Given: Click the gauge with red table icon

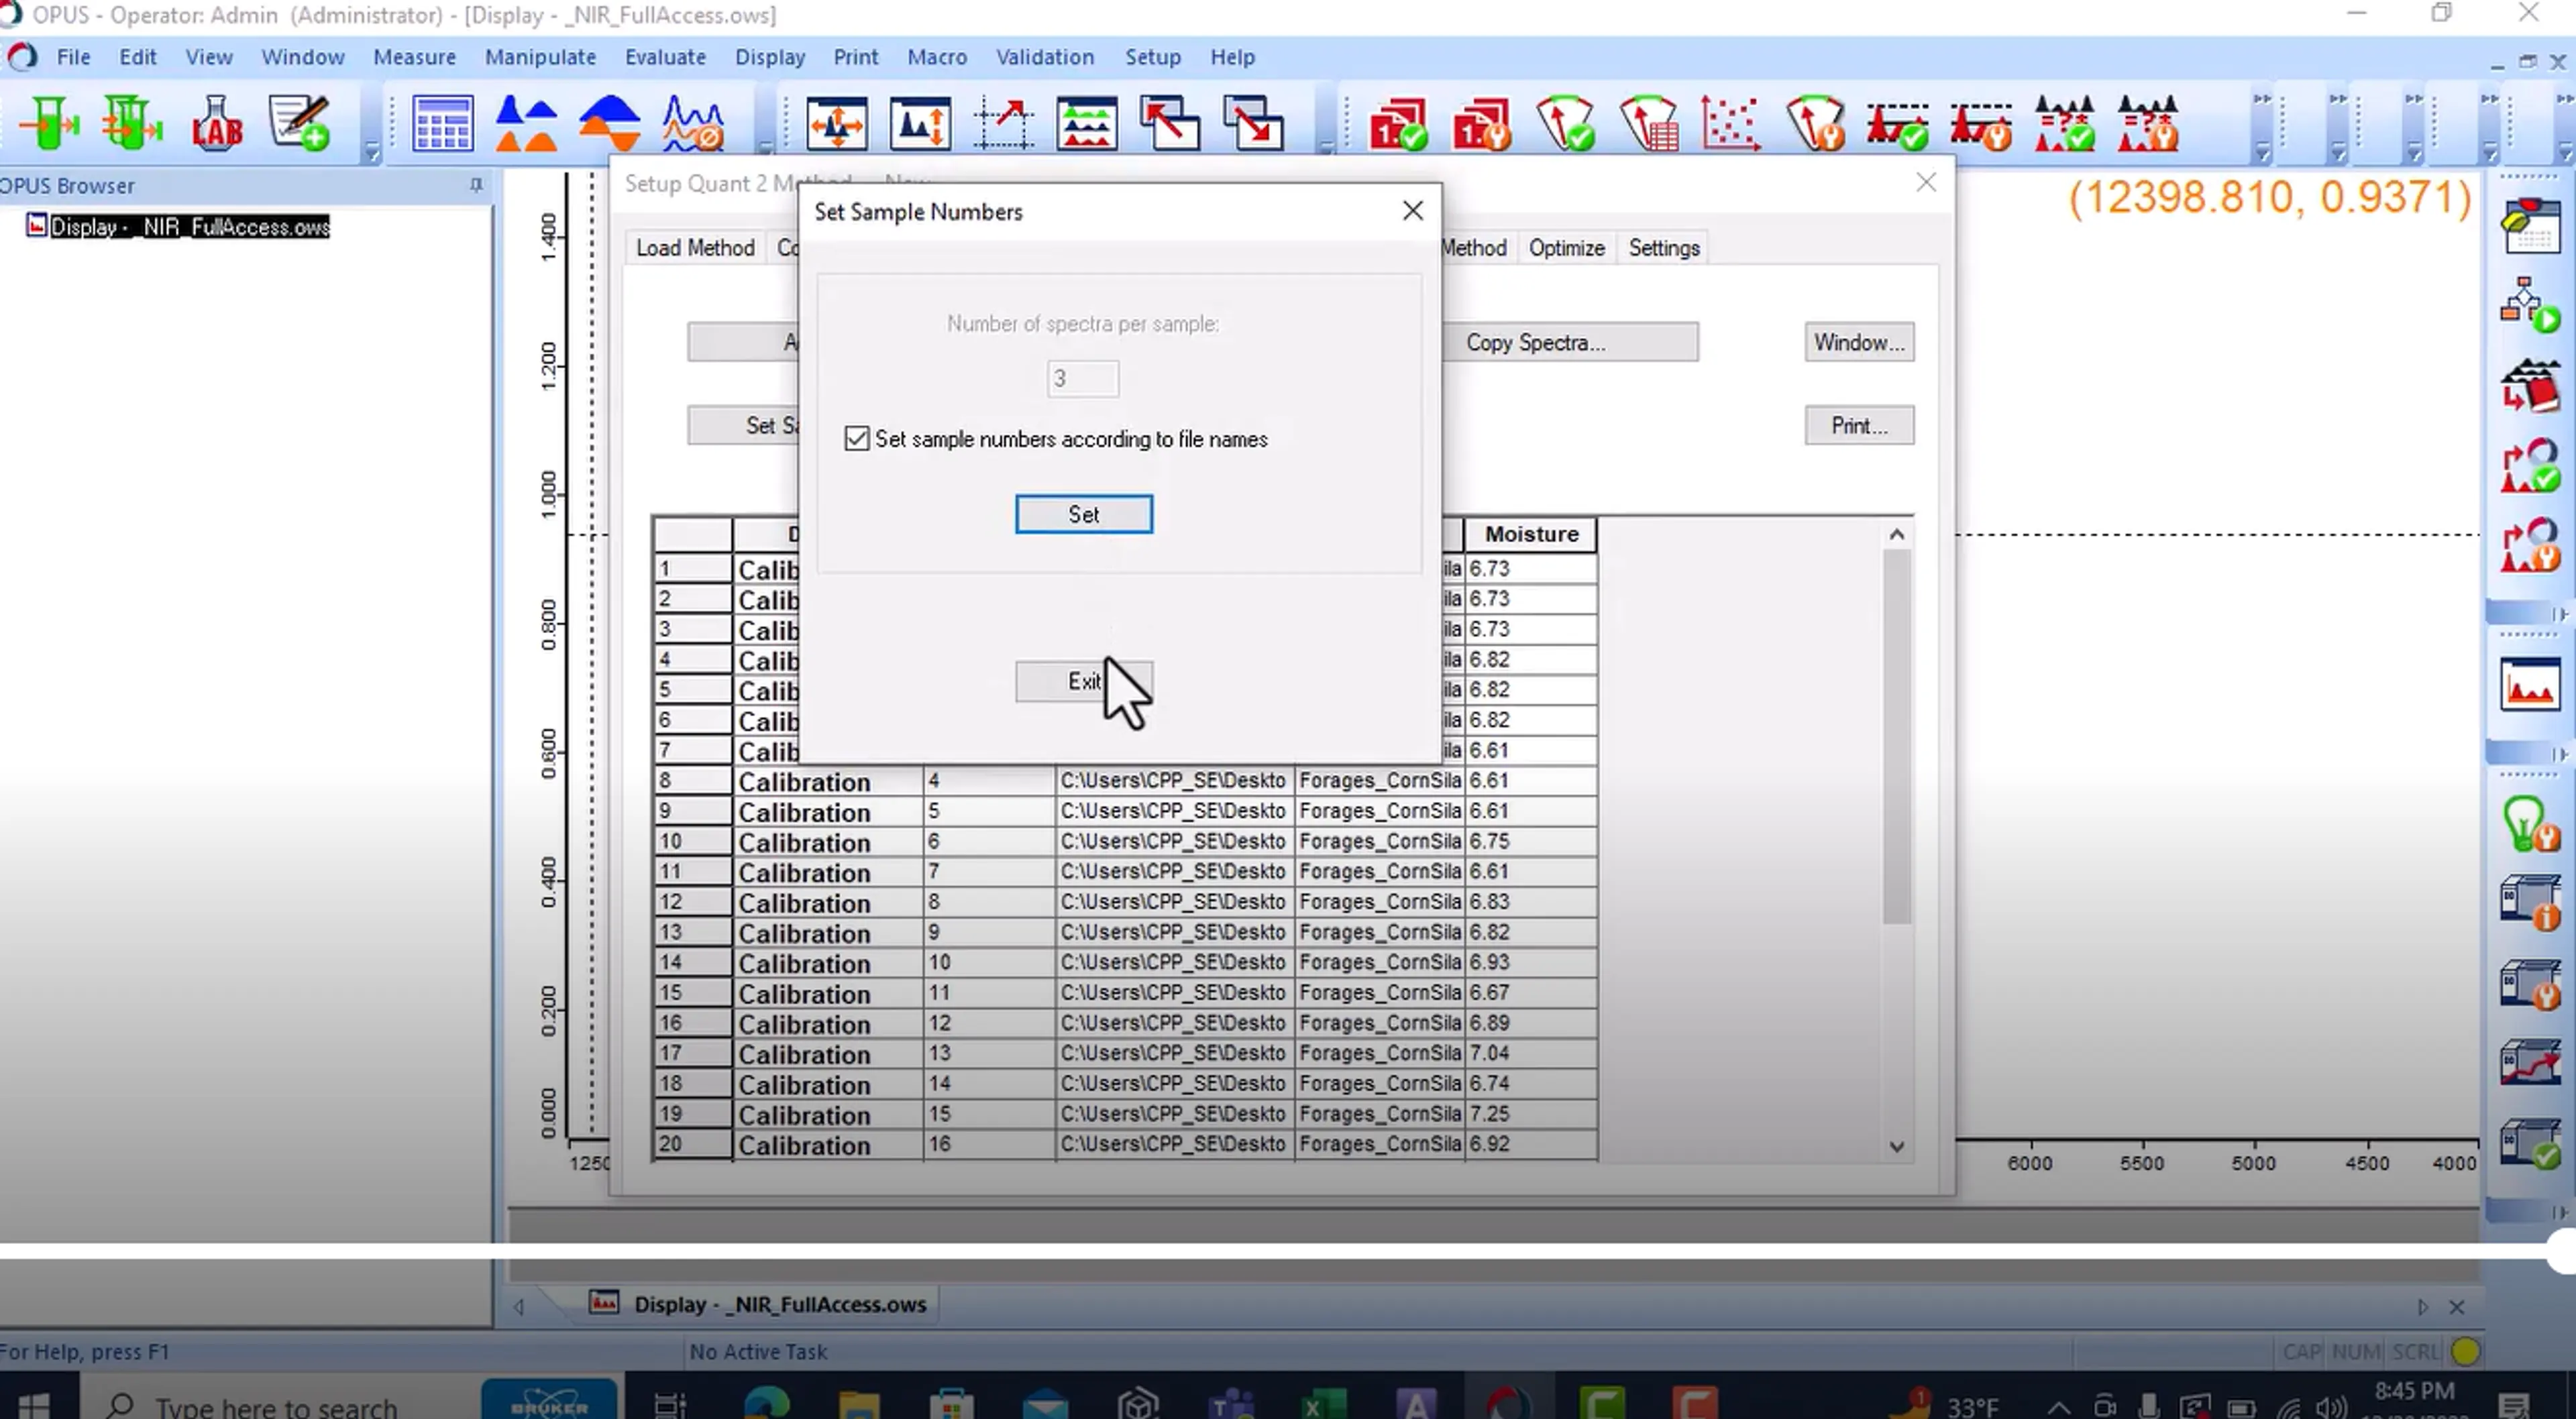Looking at the screenshot, I should [x=1648, y=124].
